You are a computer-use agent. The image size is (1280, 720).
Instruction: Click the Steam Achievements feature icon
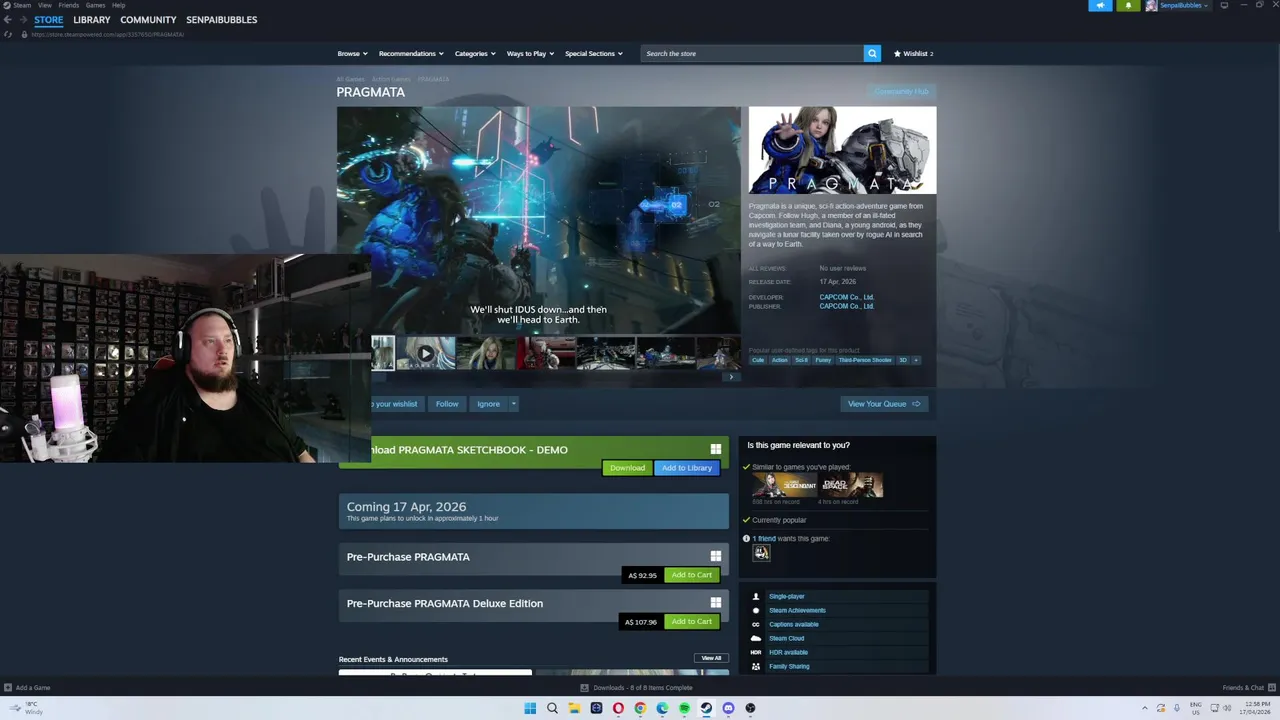[756, 610]
